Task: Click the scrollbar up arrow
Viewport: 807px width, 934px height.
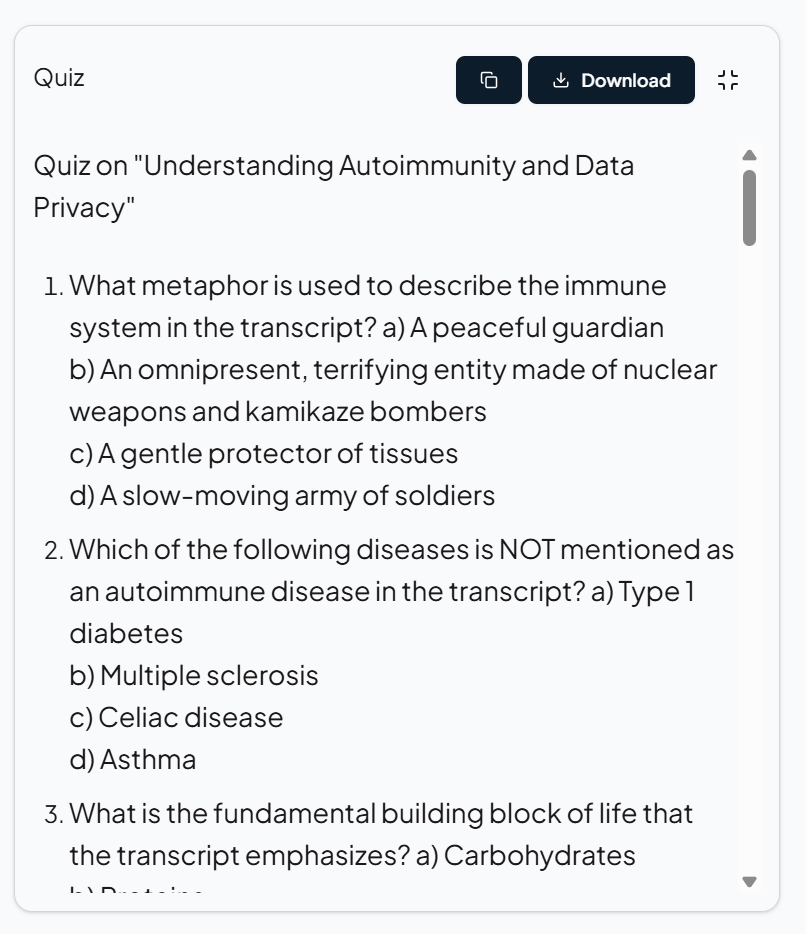Action: pyautogui.click(x=750, y=155)
